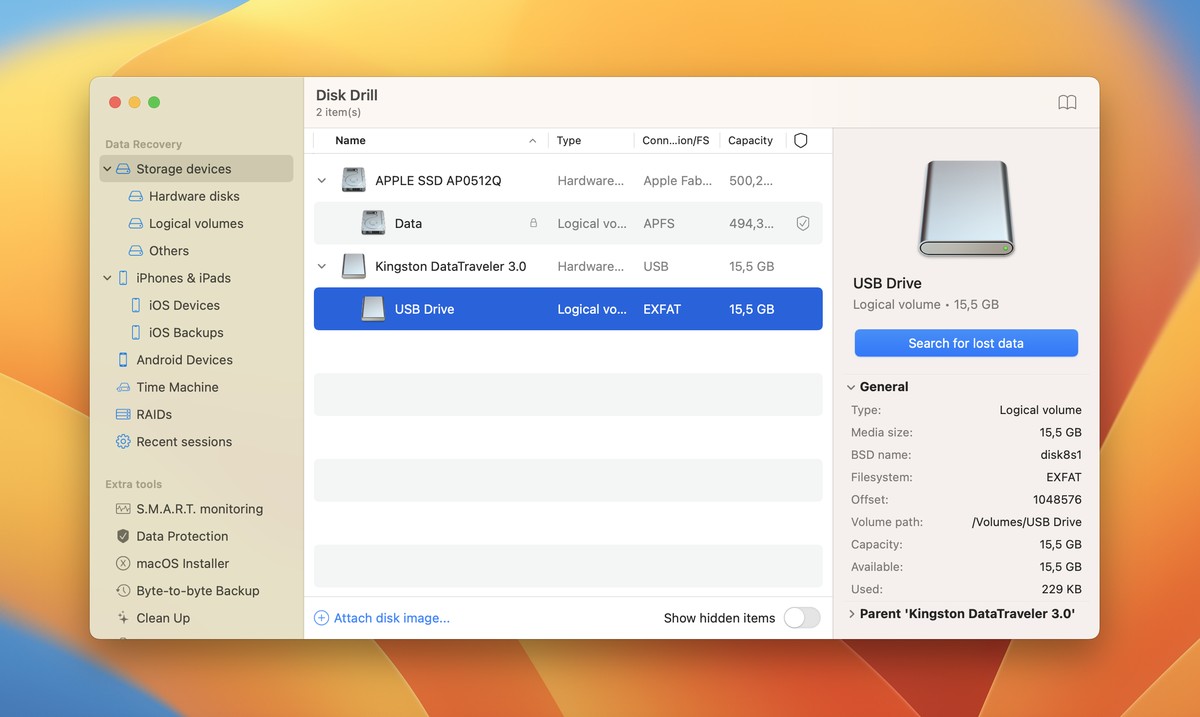Viewport: 1200px width, 717px height.
Task: Click the Others sidebar icon
Action: (x=136, y=251)
